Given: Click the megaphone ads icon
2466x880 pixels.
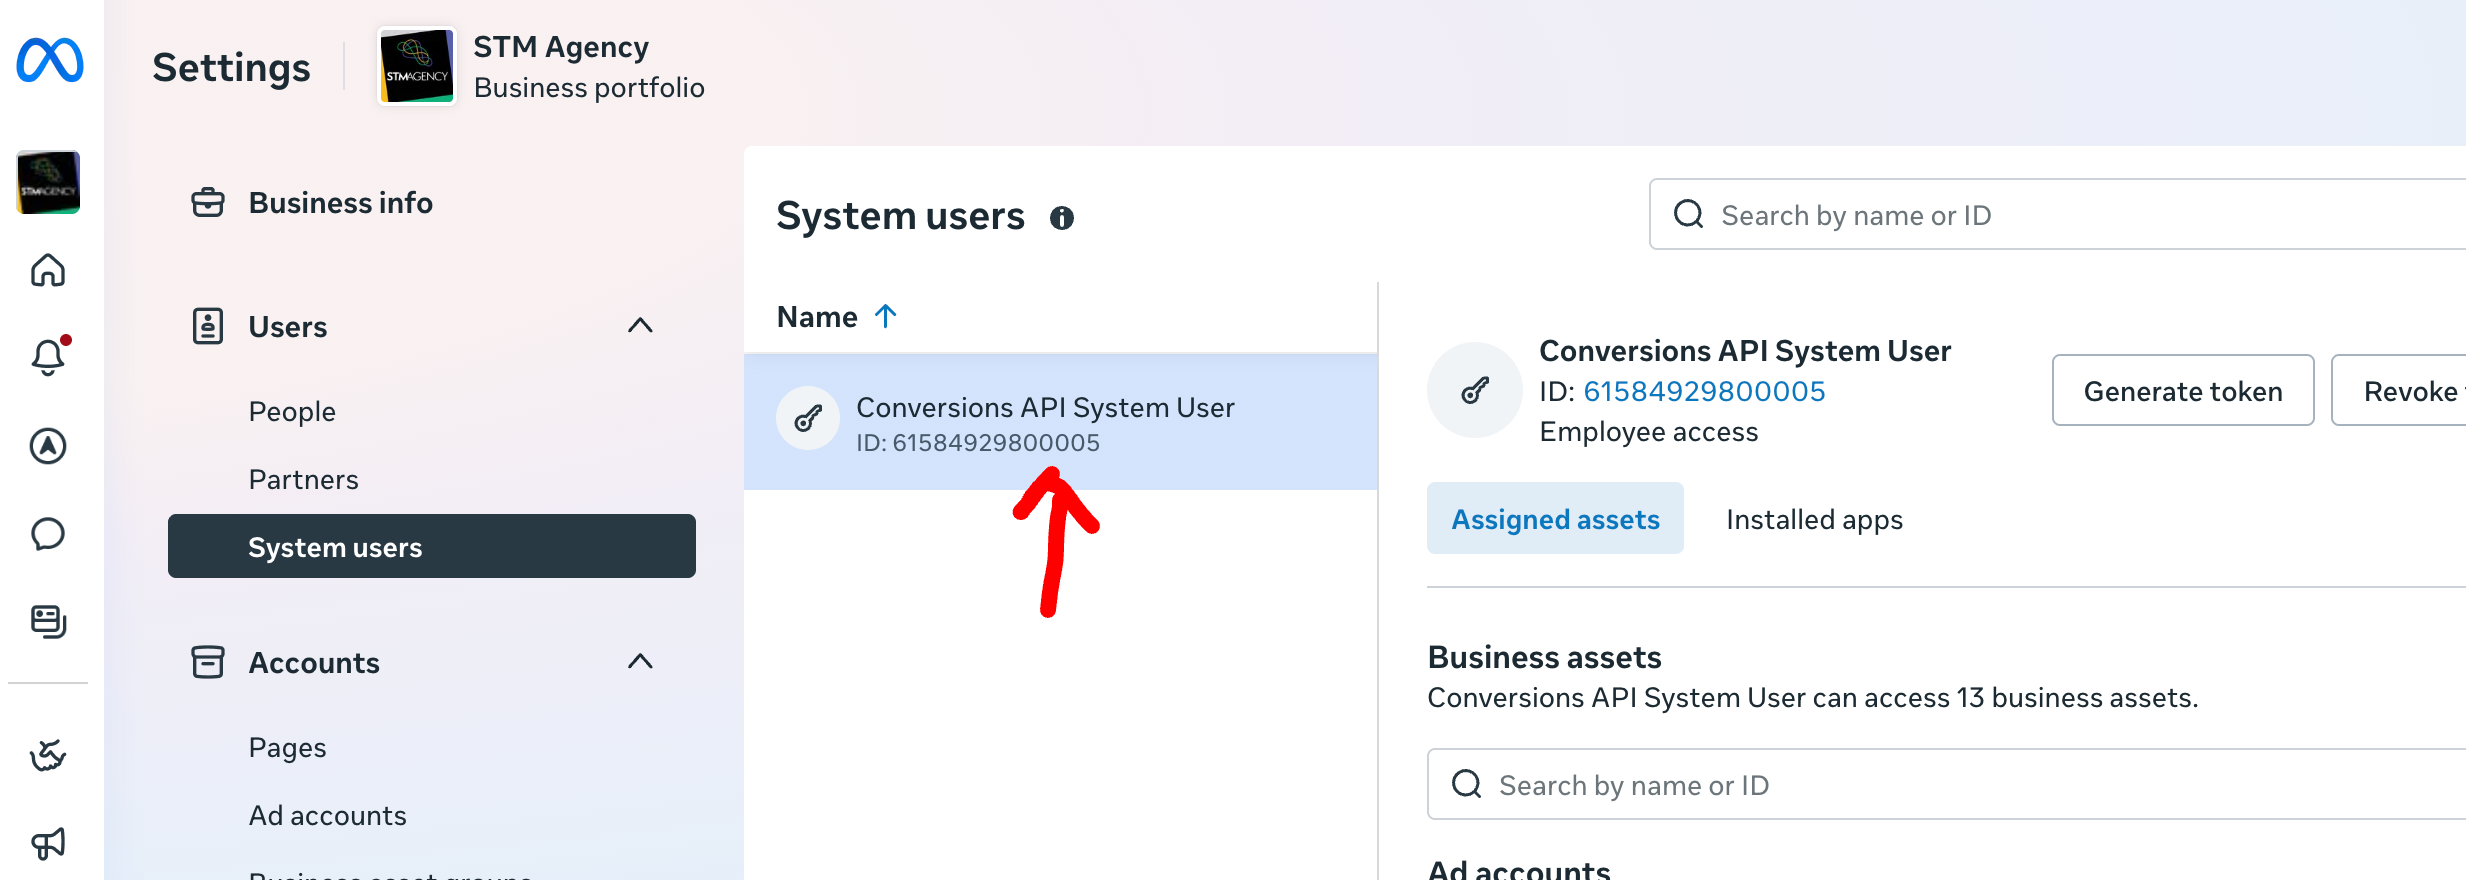Looking at the screenshot, I should (x=48, y=843).
